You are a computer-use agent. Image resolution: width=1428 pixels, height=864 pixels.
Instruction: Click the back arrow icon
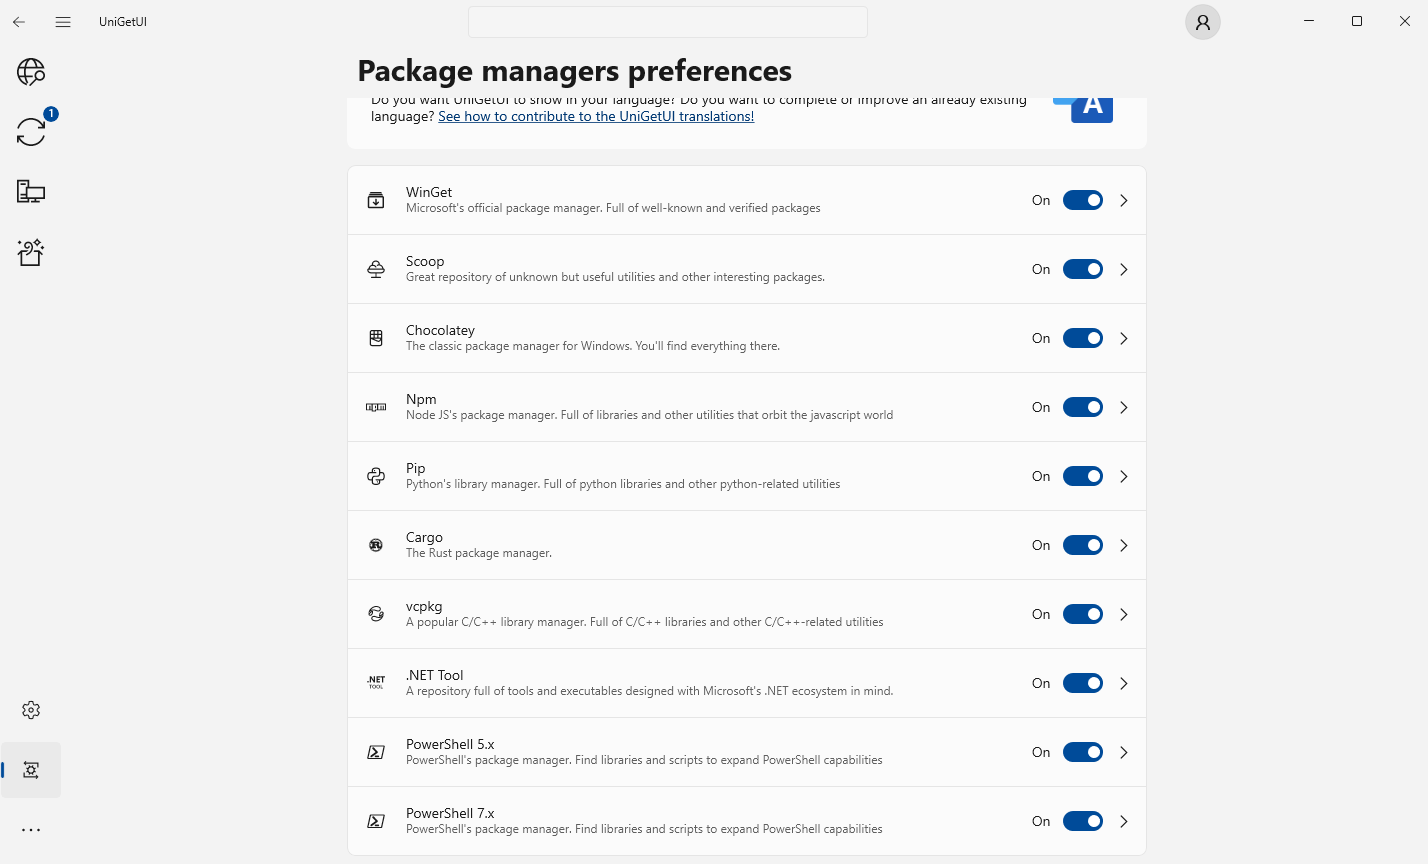(19, 22)
